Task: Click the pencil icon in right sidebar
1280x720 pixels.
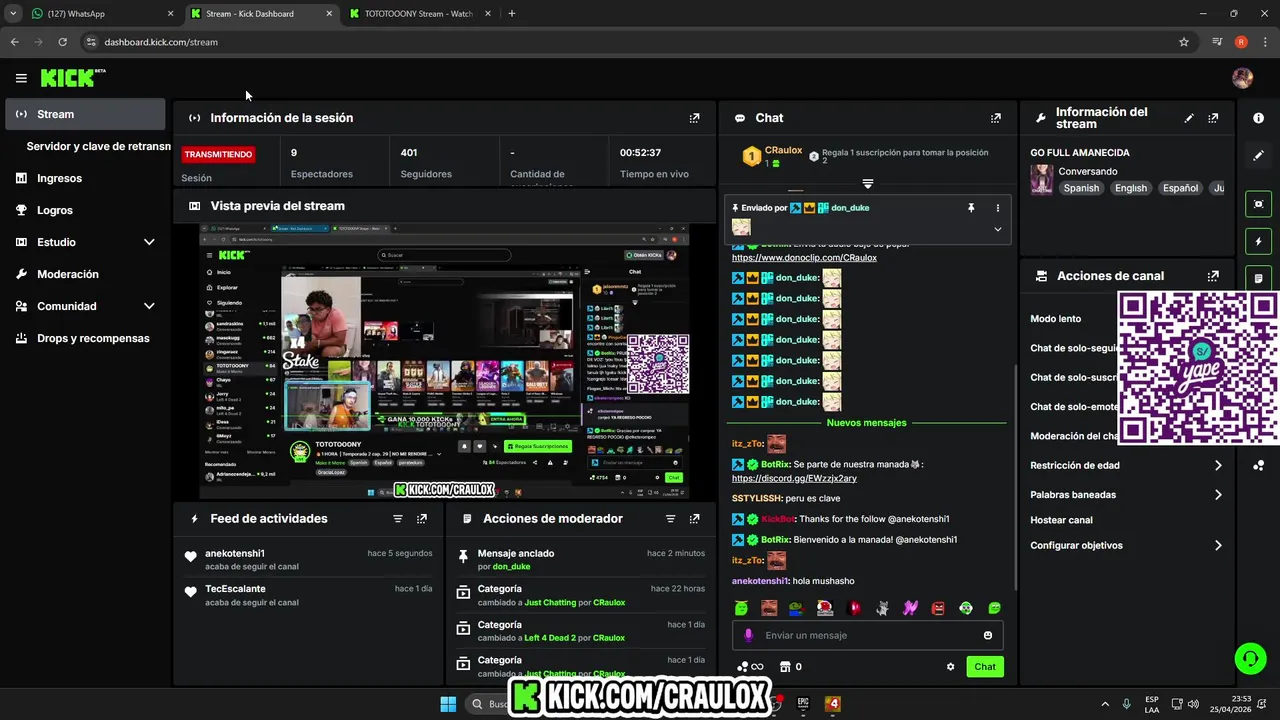Action: pyautogui.click(x=1258, y=156)
